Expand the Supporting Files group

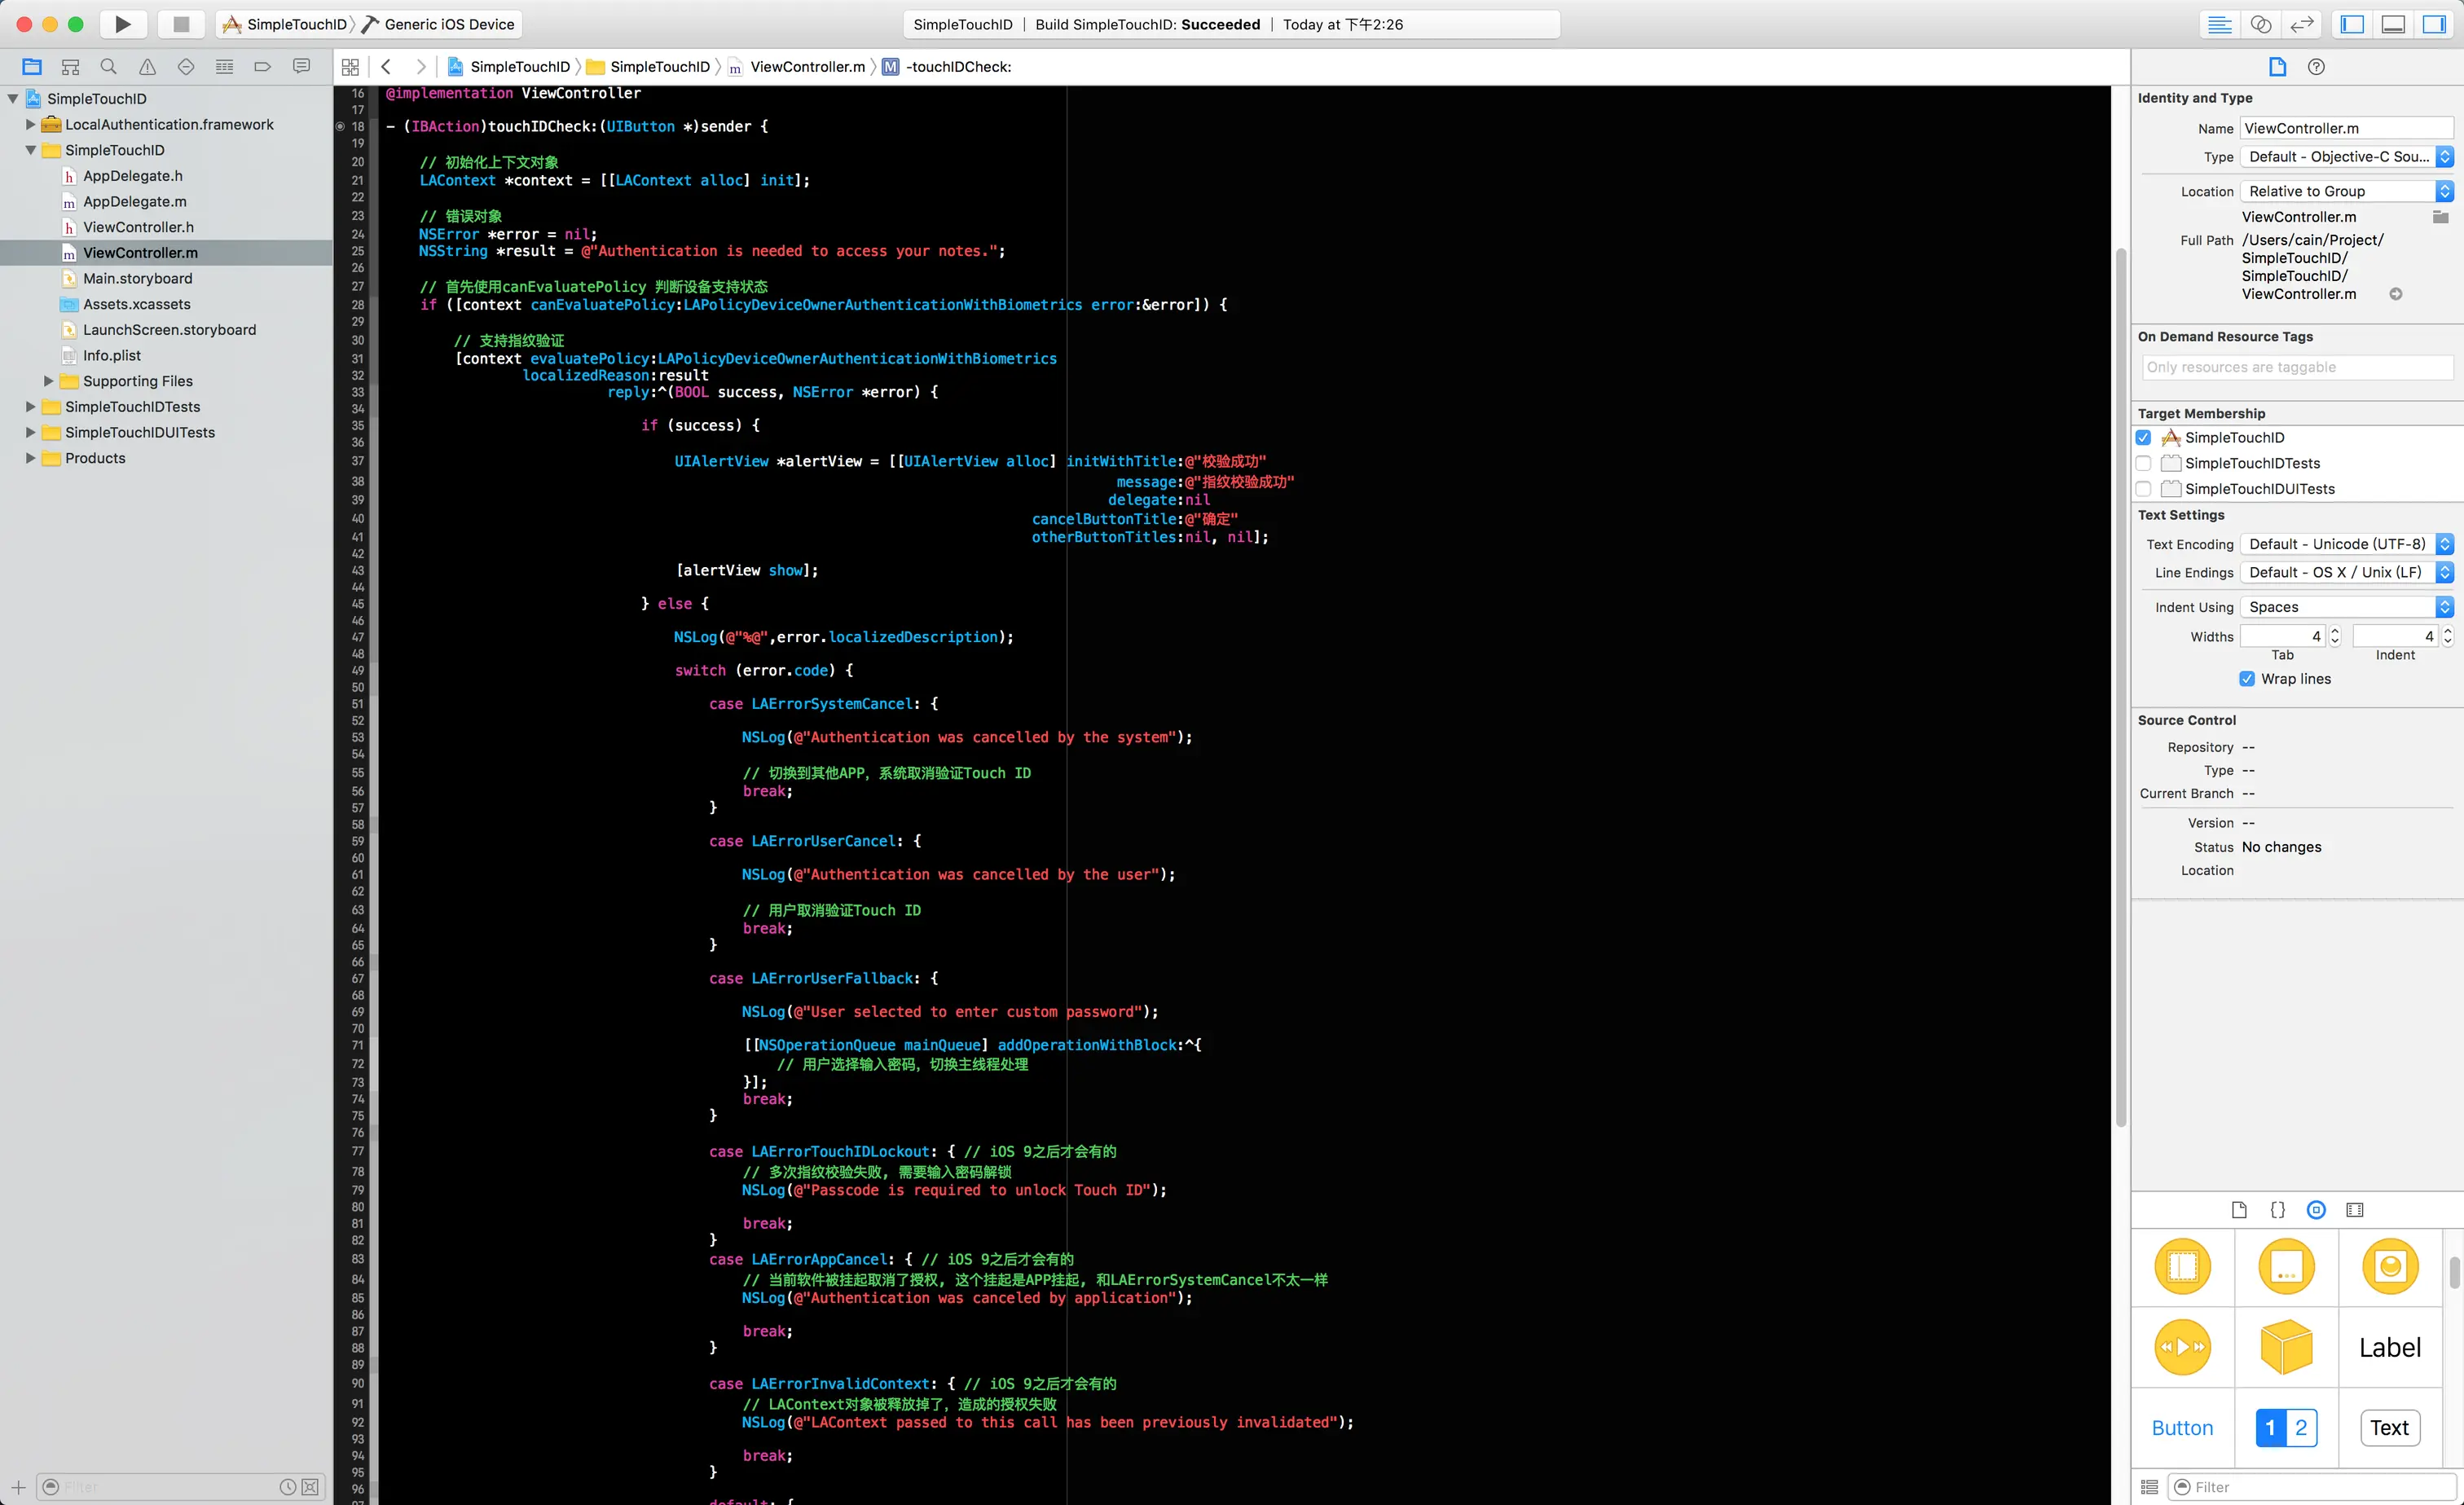pos(48,381)
